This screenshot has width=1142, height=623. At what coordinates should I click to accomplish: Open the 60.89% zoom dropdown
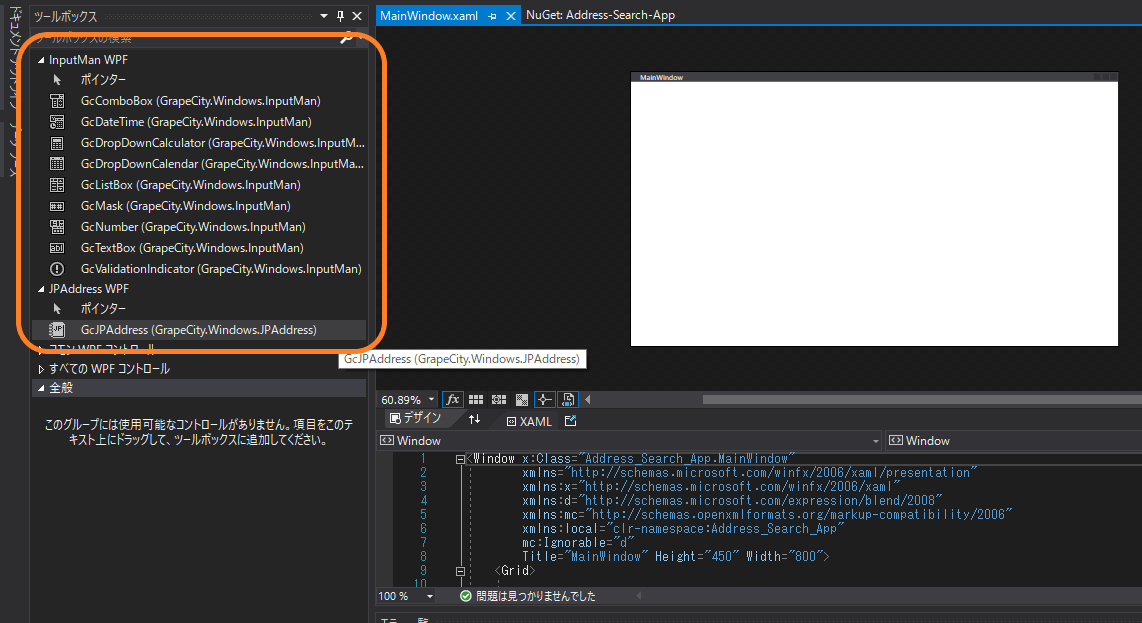click(x=431, y=399)
